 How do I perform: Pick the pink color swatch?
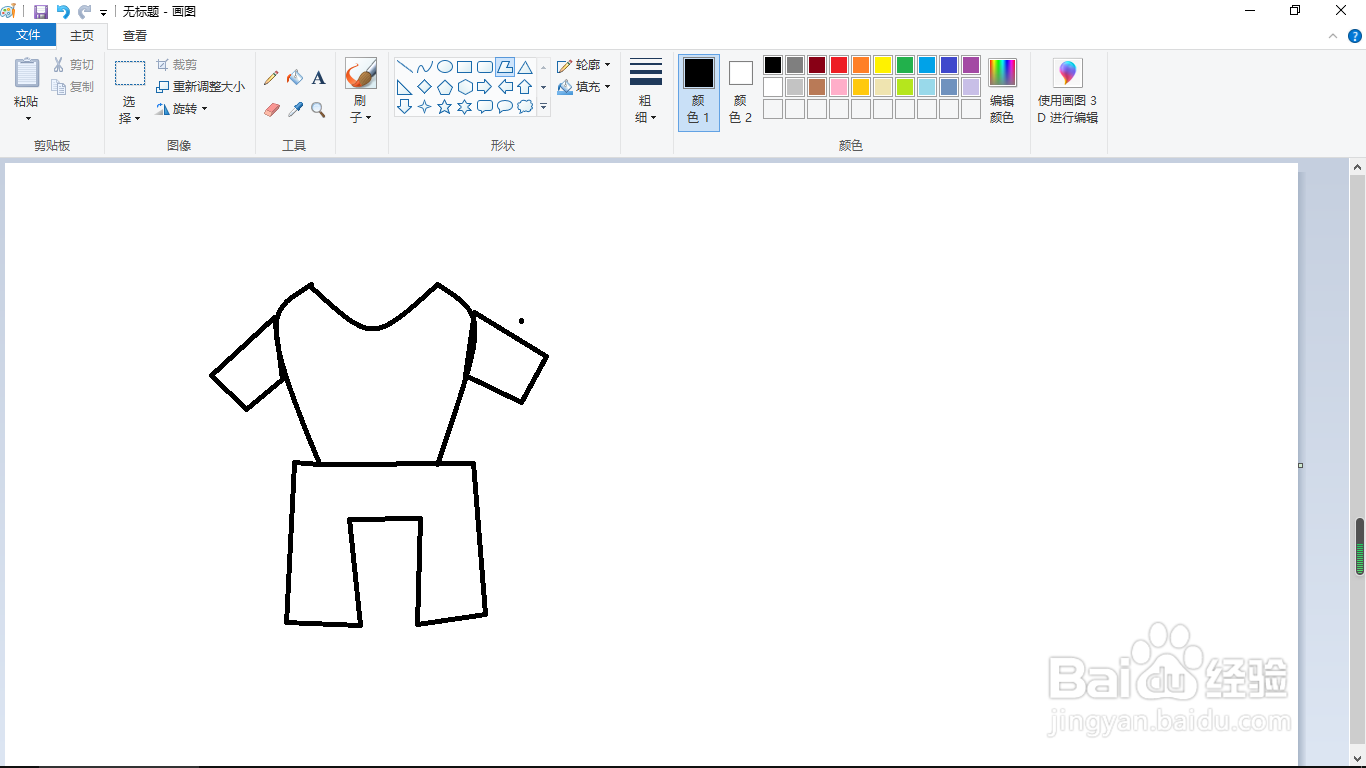(x=839, y=87)
